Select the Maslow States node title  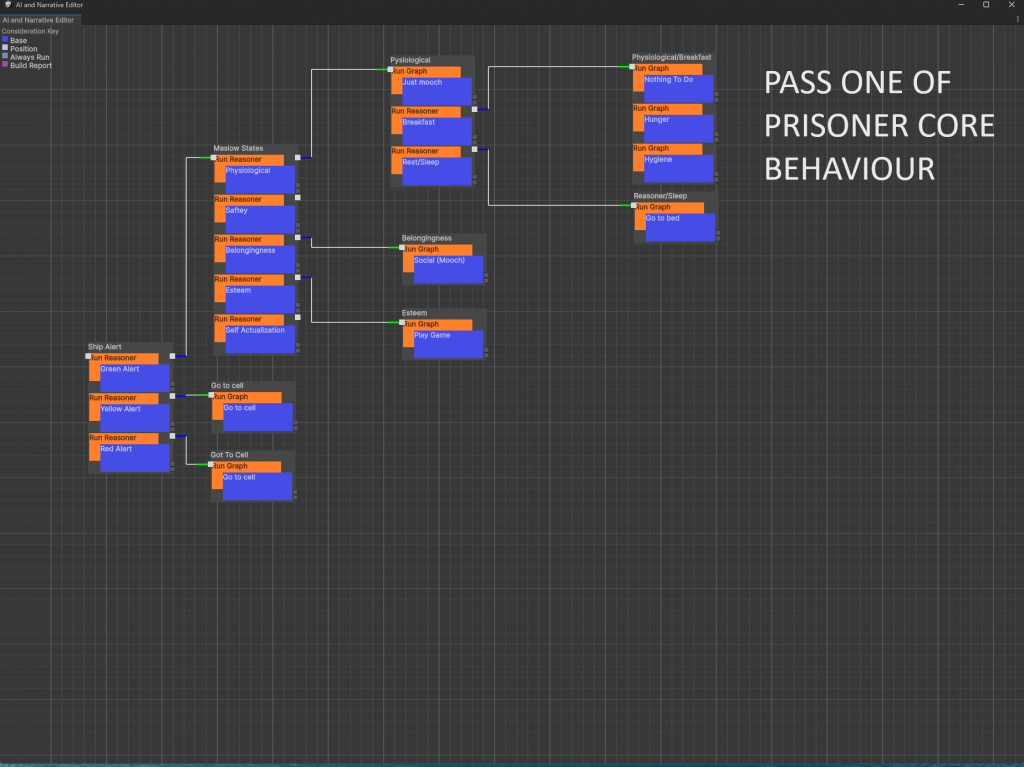pyautogui.click(x=238, y=148)
